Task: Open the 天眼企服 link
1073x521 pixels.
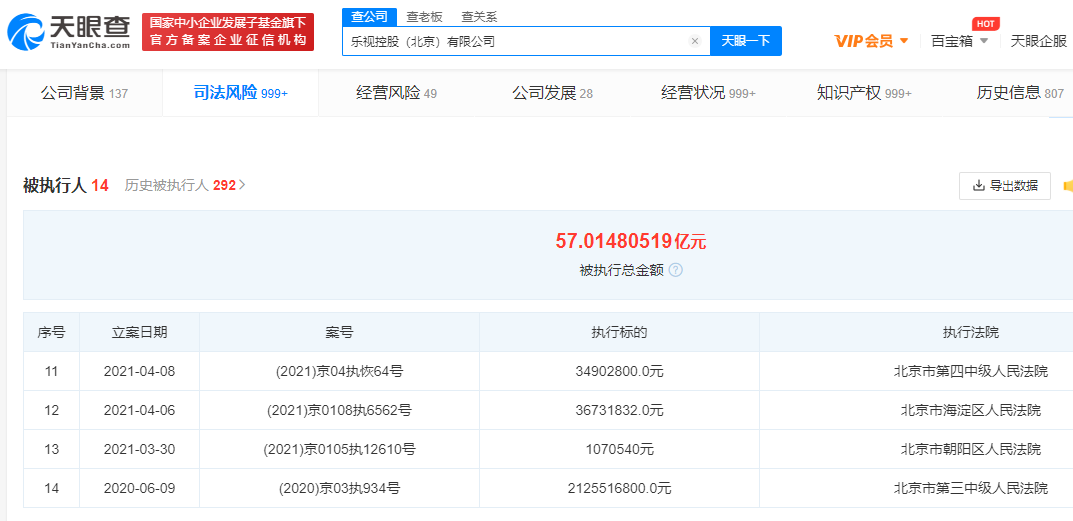Action: 1038,41
